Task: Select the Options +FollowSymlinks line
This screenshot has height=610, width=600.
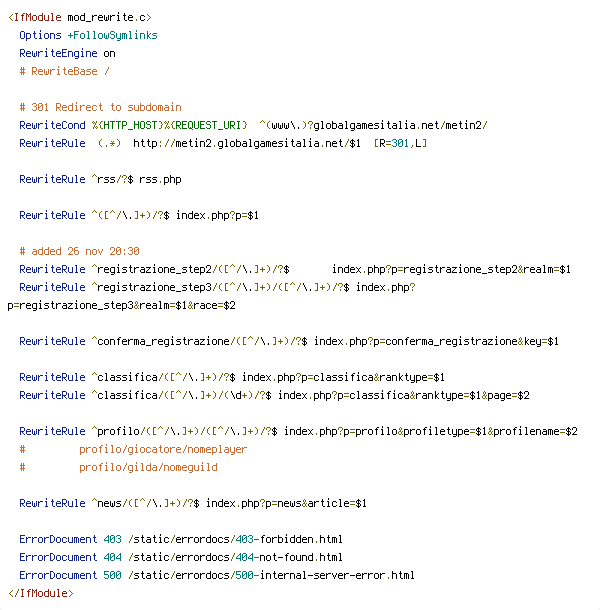Action: [88, 35]
